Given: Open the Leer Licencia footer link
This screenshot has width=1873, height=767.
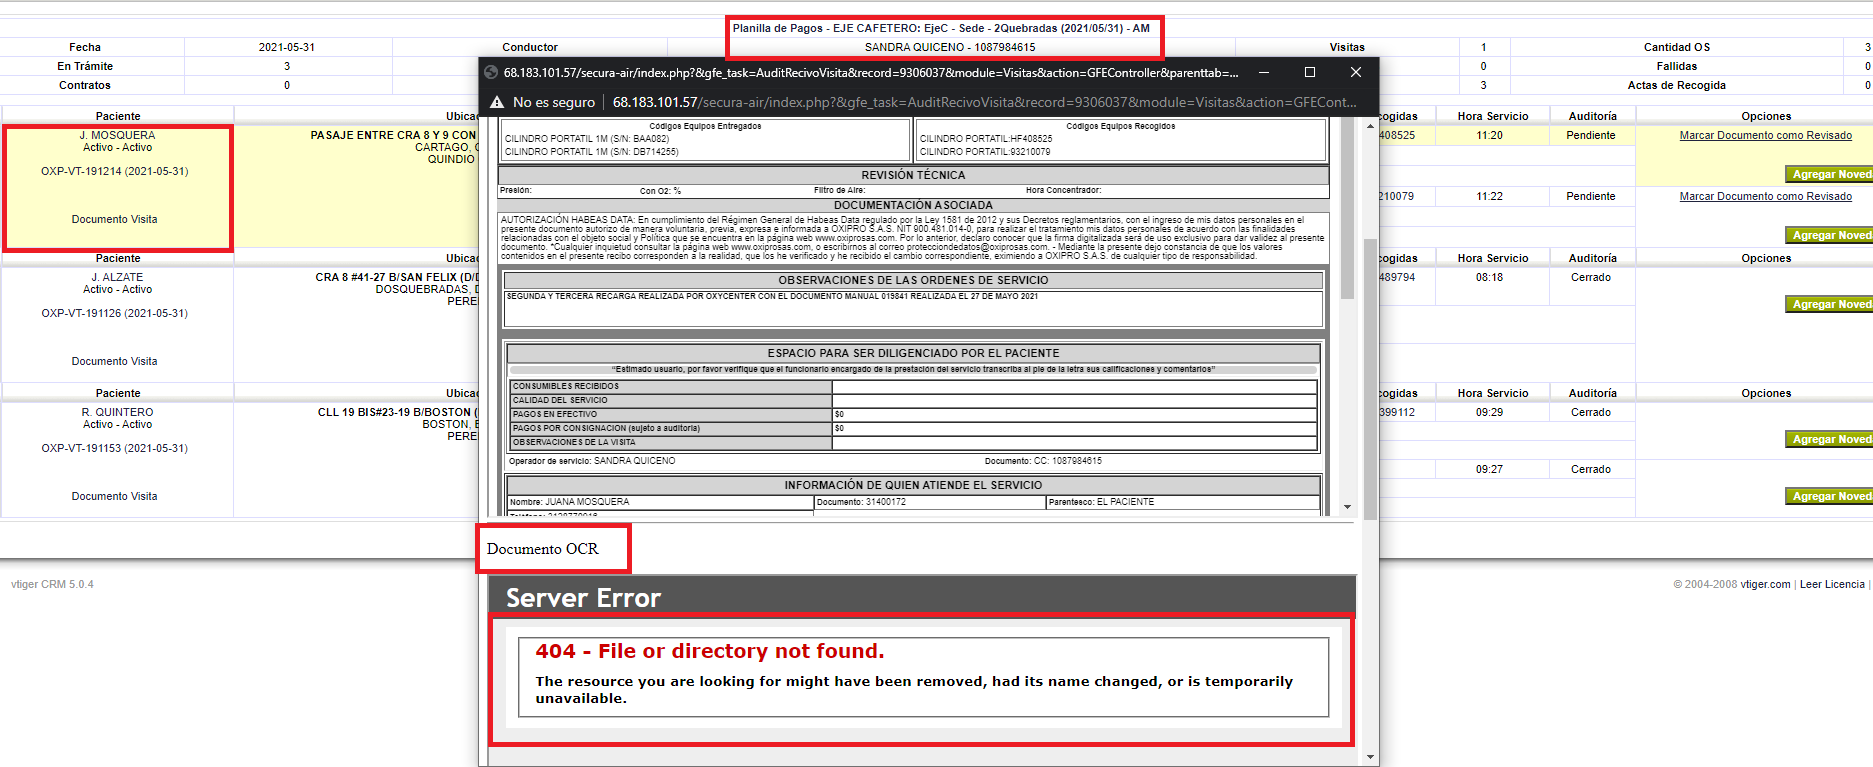Looking at the screenshot, I should (x=1832, y=584).
